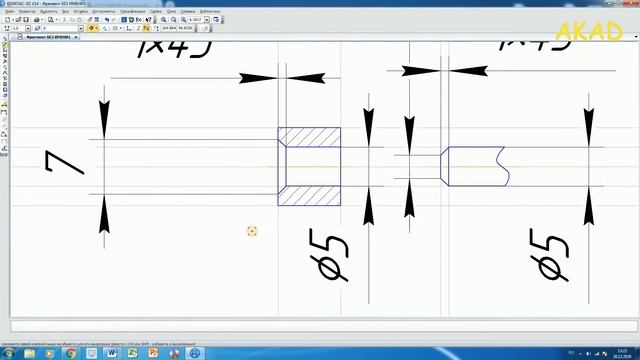Click the Print icon in toolbar
The width and height of the screenshot is (640, 360).
click(x=36, y=20)
